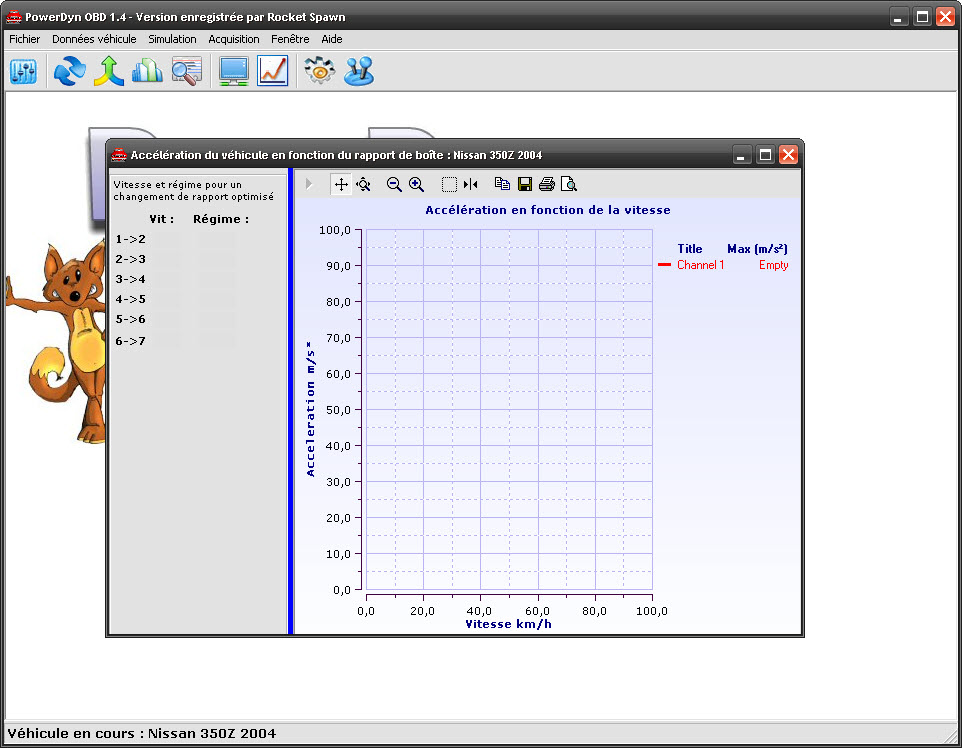Screen dimensions: 962x748
Task: Zoom out on the acceleration chart
Action: click(394, 184)
